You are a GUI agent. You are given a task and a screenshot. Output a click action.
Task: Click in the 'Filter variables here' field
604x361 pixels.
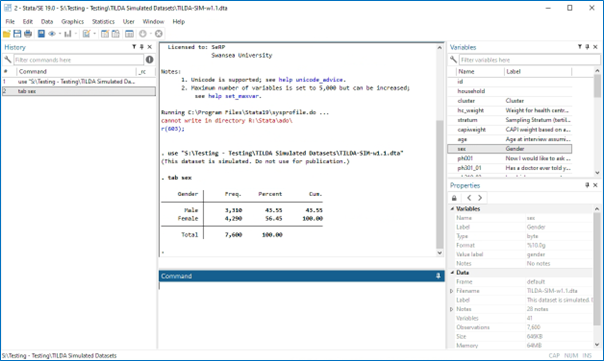tap(530, 60)
